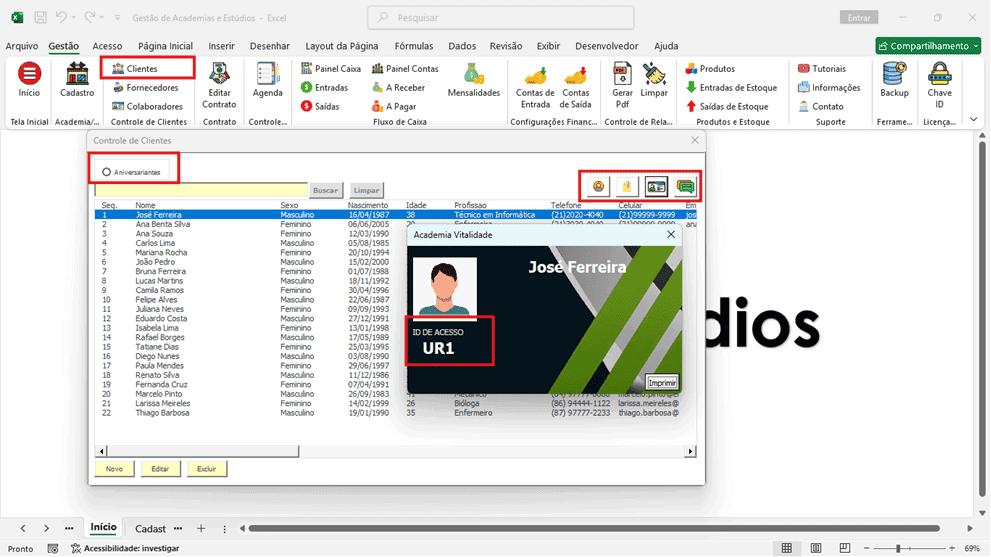The width and height of the screenshot is (991, 557).
Task: Expand the Compartilhamento dropdown
Action: coord(976,46)
